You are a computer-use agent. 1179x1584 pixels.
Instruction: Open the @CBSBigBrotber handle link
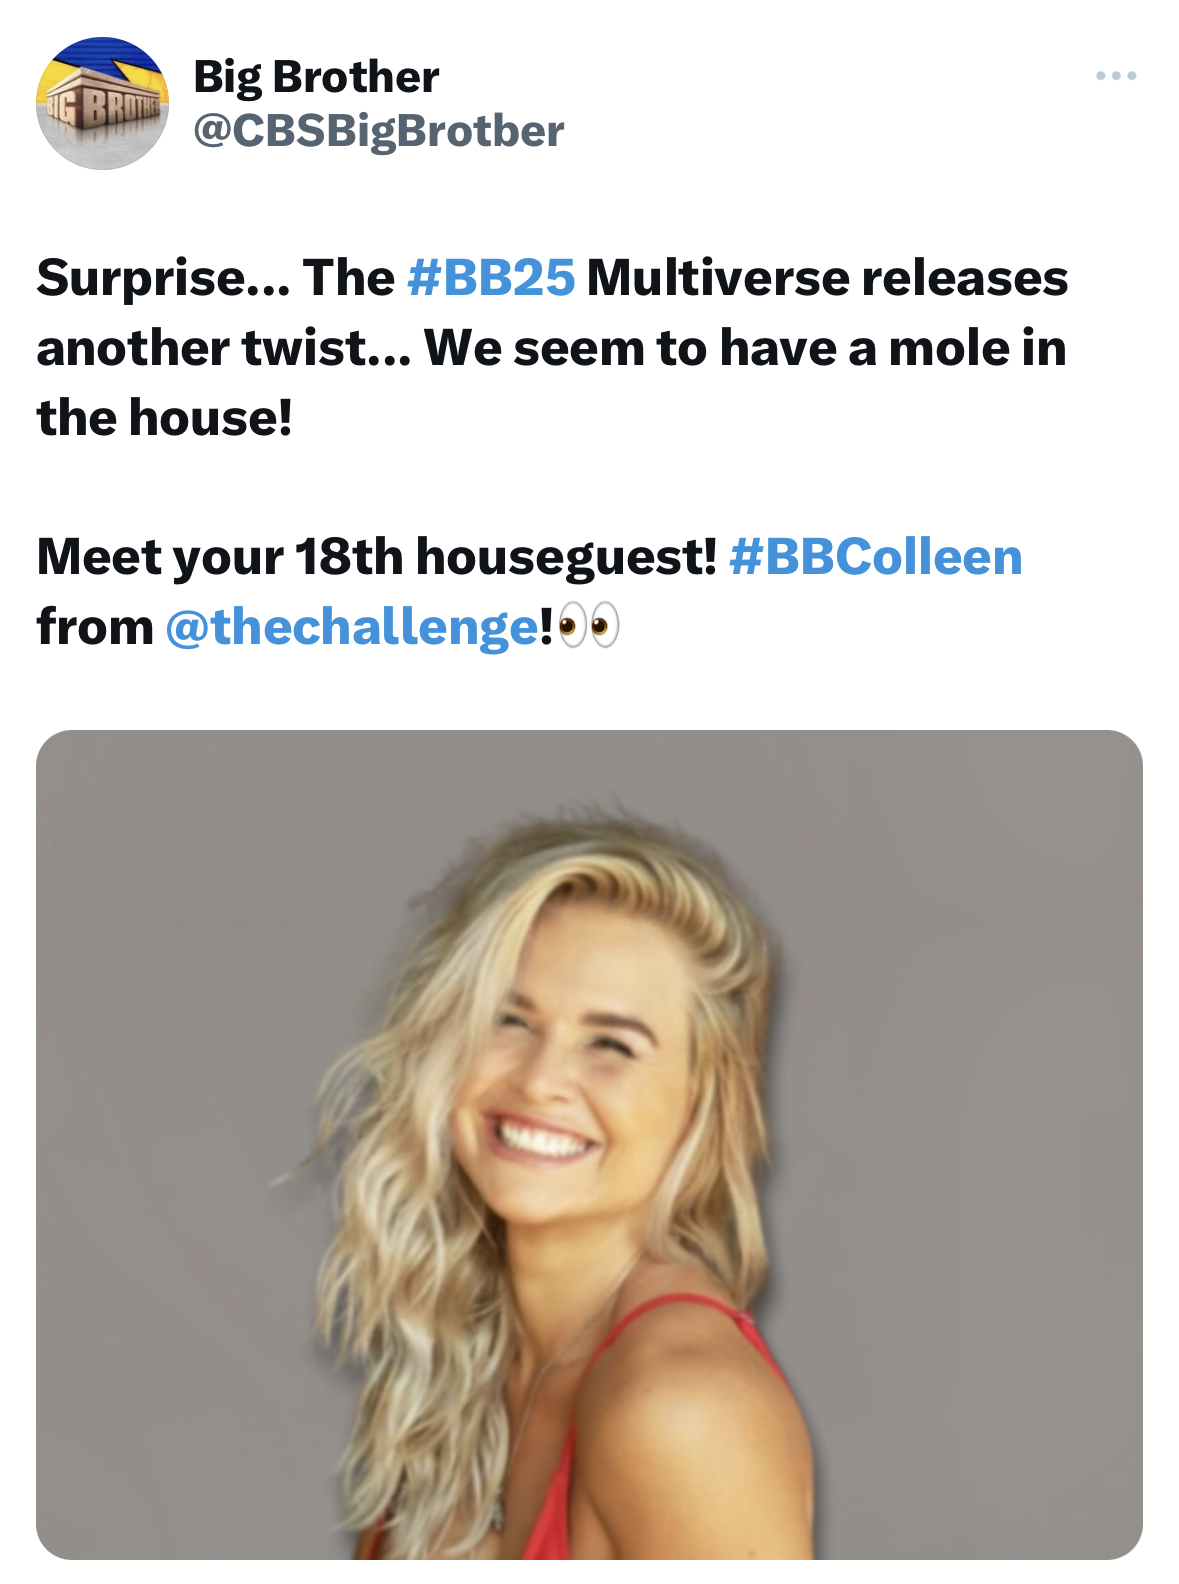378,131
